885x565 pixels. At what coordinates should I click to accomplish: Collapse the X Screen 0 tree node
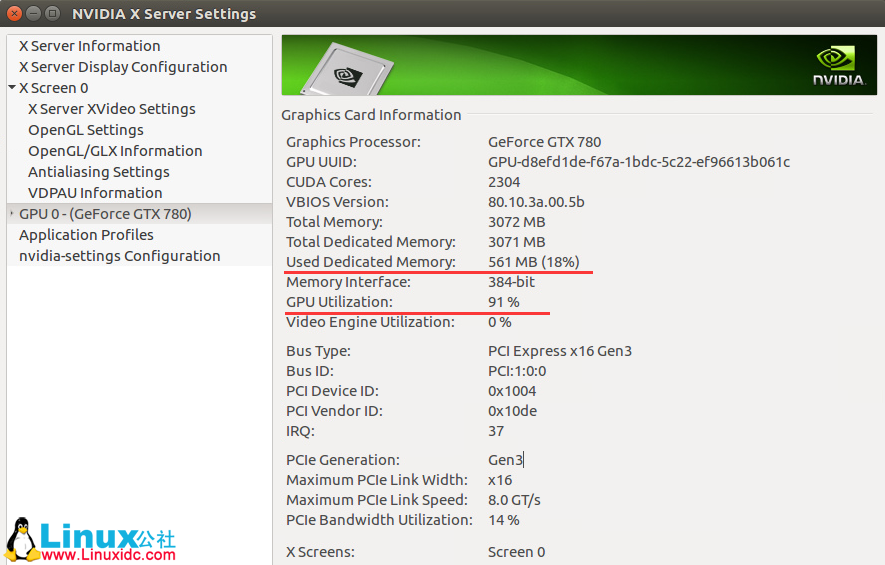click(12, 88)
